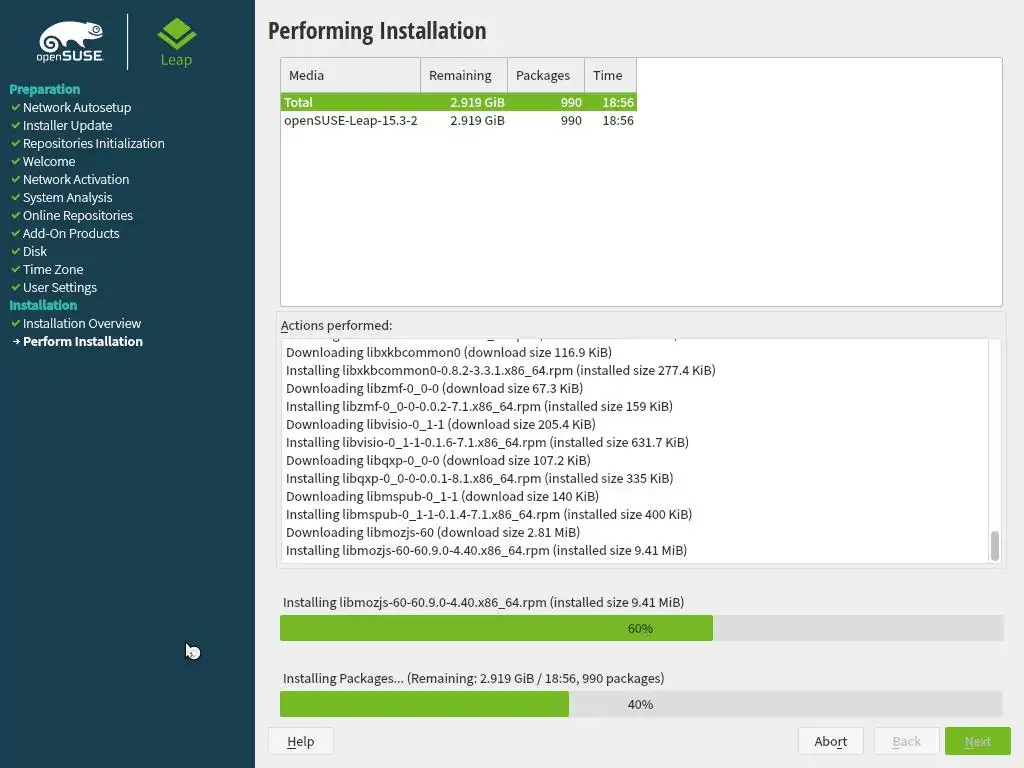1024x768 pixels.
Task: Click the Disk step in sidebar
Action: click(x=35, y=251)
